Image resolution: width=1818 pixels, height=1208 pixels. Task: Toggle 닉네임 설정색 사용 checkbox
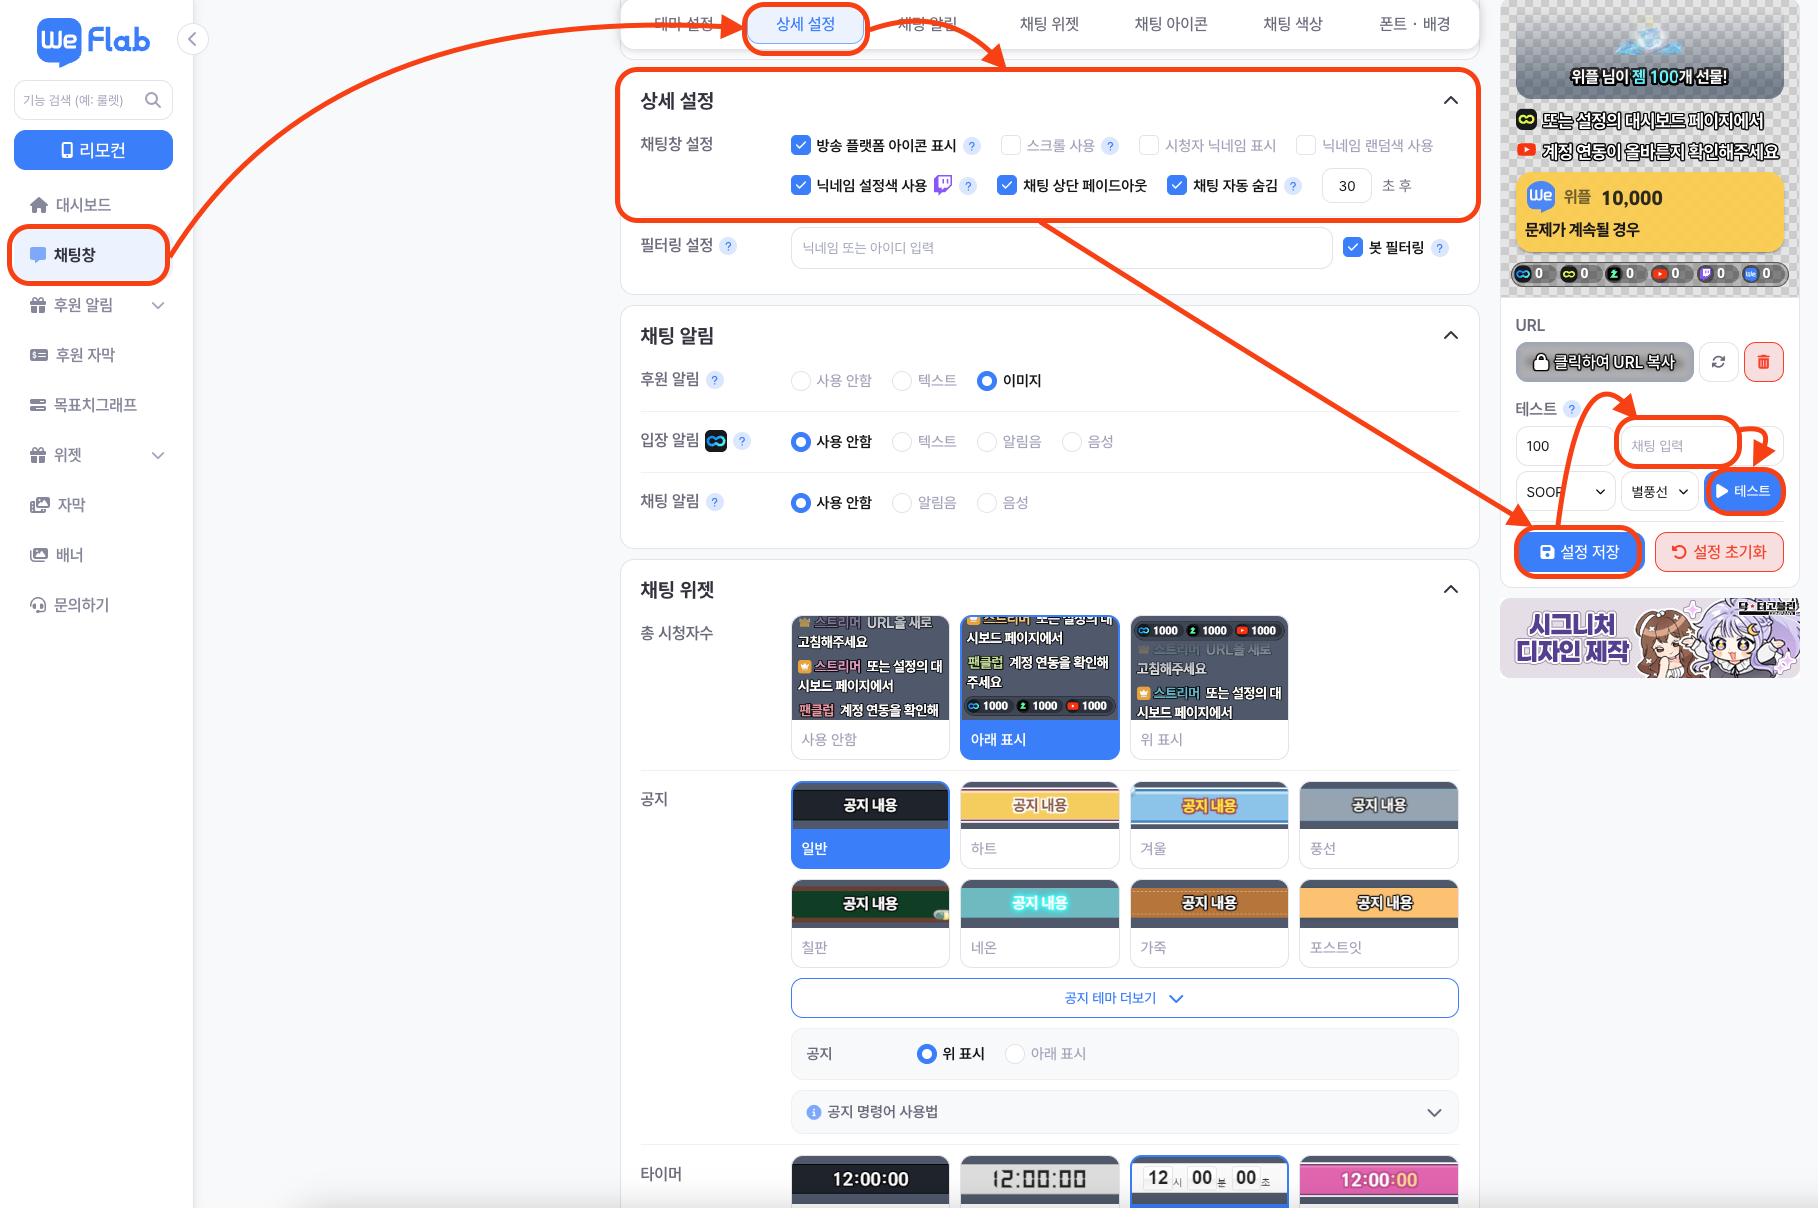(801, 185)
